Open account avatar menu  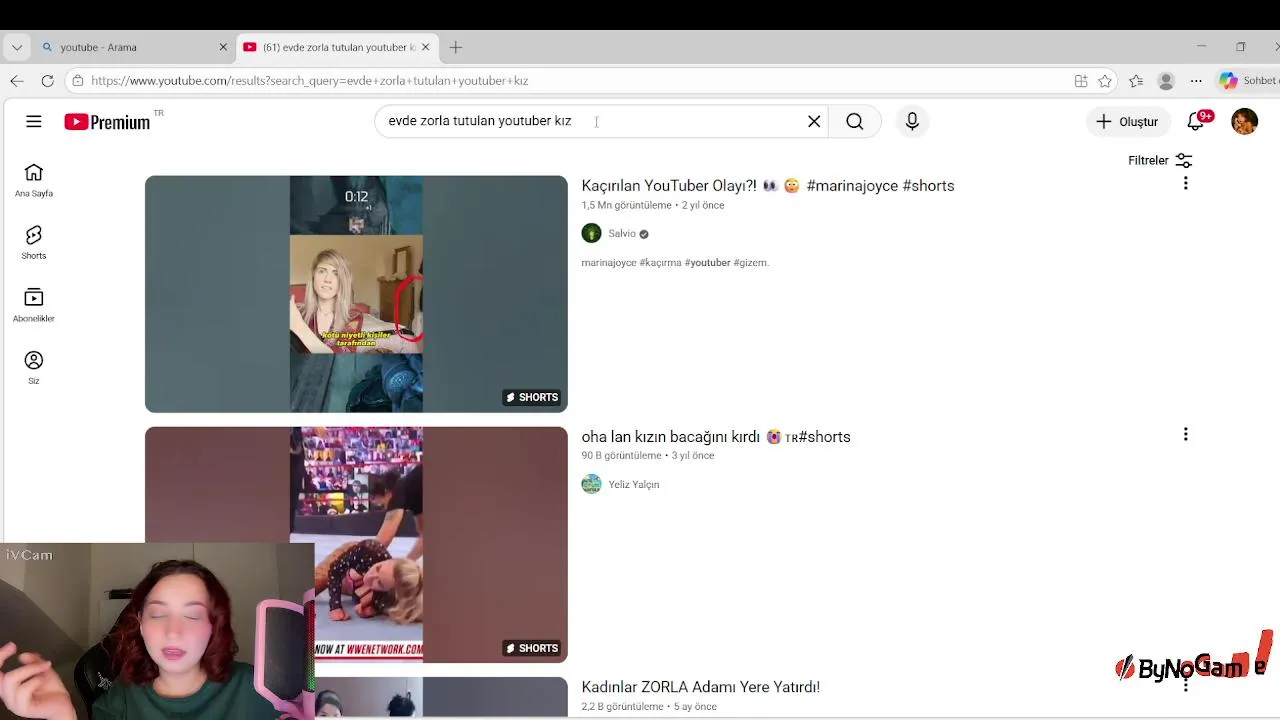click(x=1245, y=121)
